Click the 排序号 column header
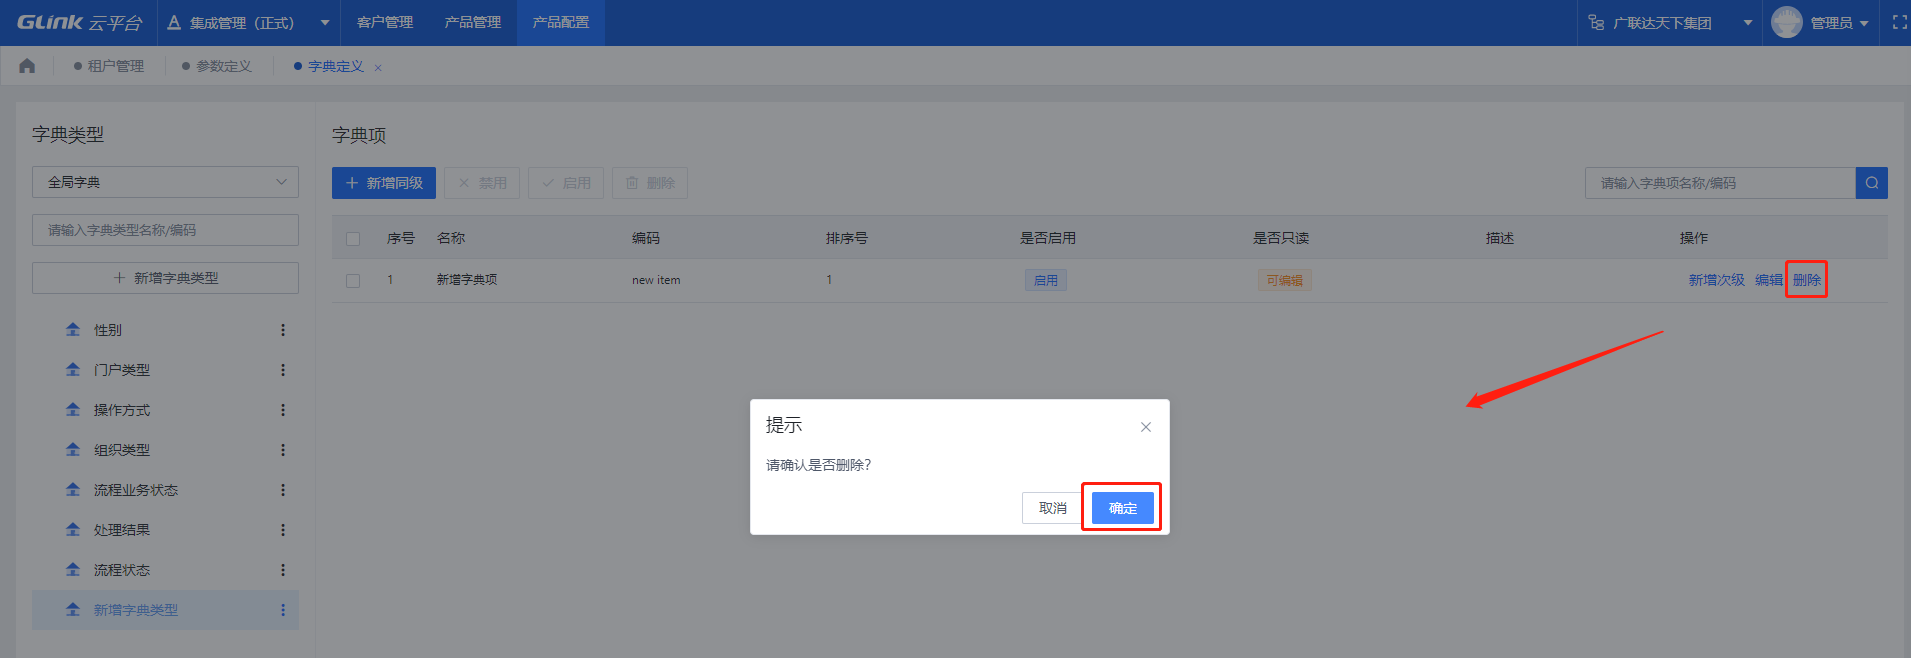 click(x=847, y=238)
